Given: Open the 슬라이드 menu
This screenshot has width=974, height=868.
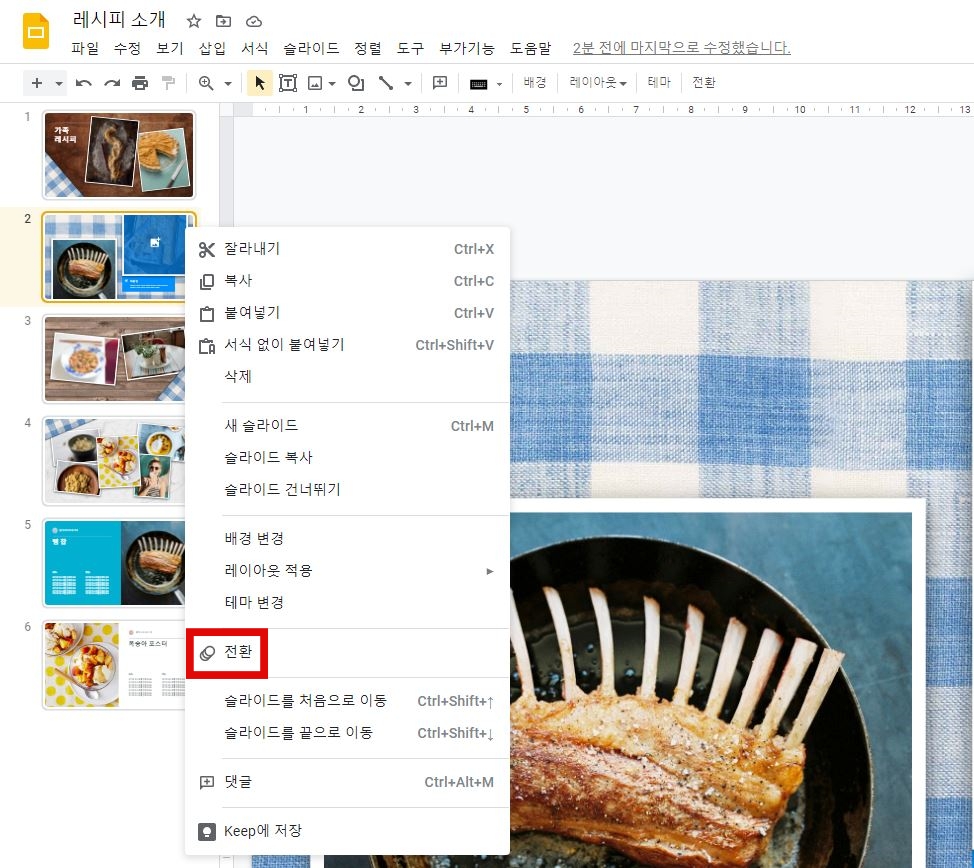Looking at the screenshot, I should pos(311,48).
